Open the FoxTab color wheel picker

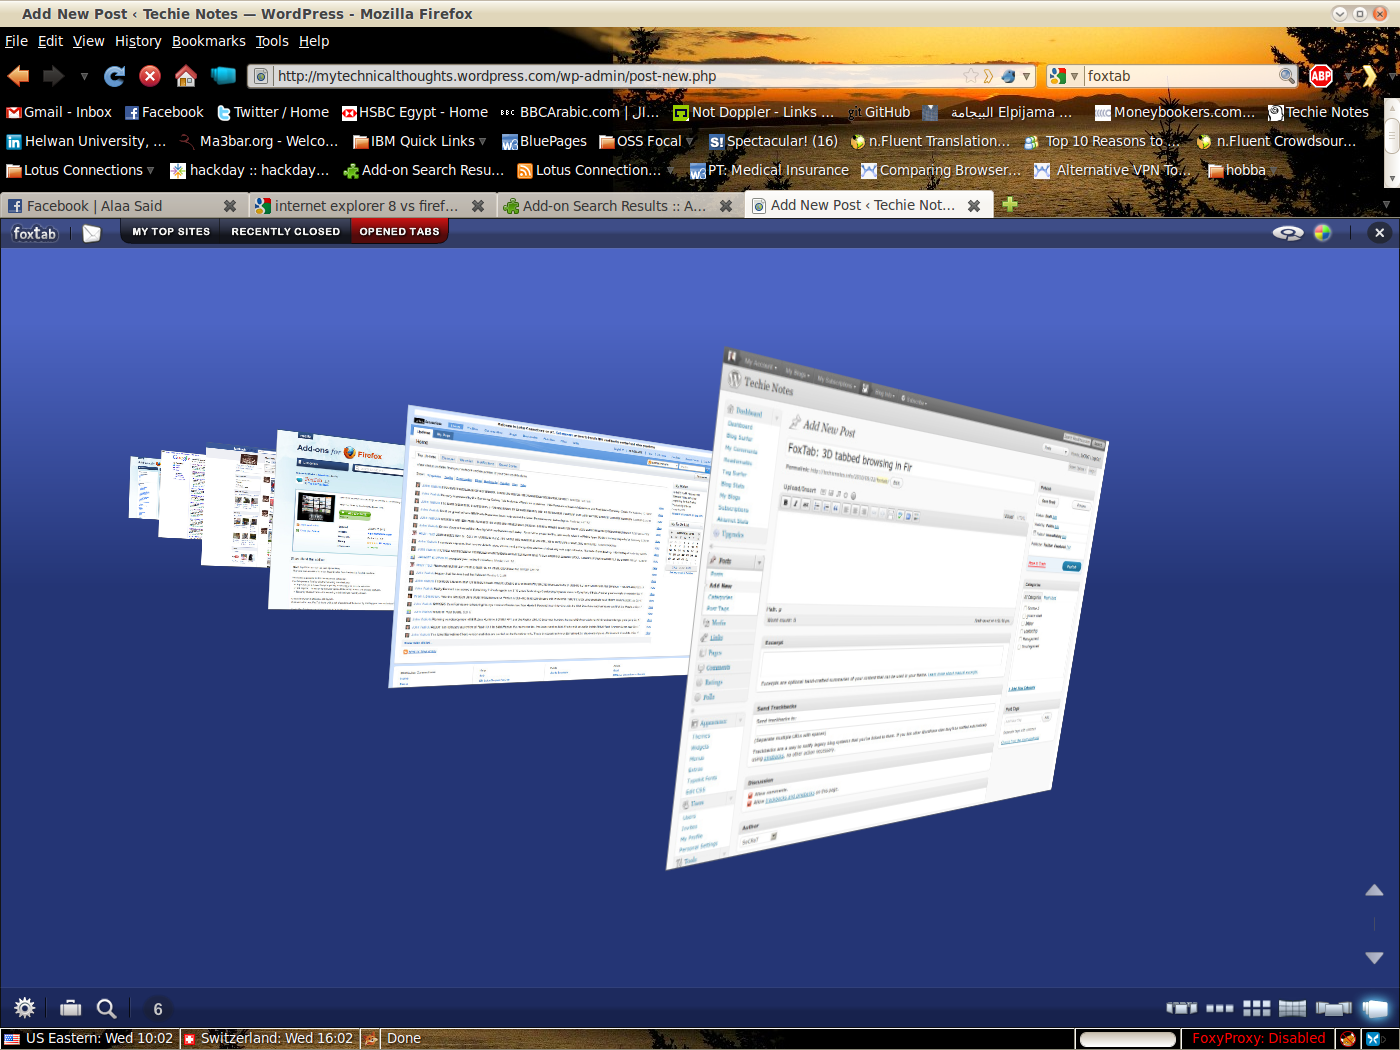(1323, 233)
